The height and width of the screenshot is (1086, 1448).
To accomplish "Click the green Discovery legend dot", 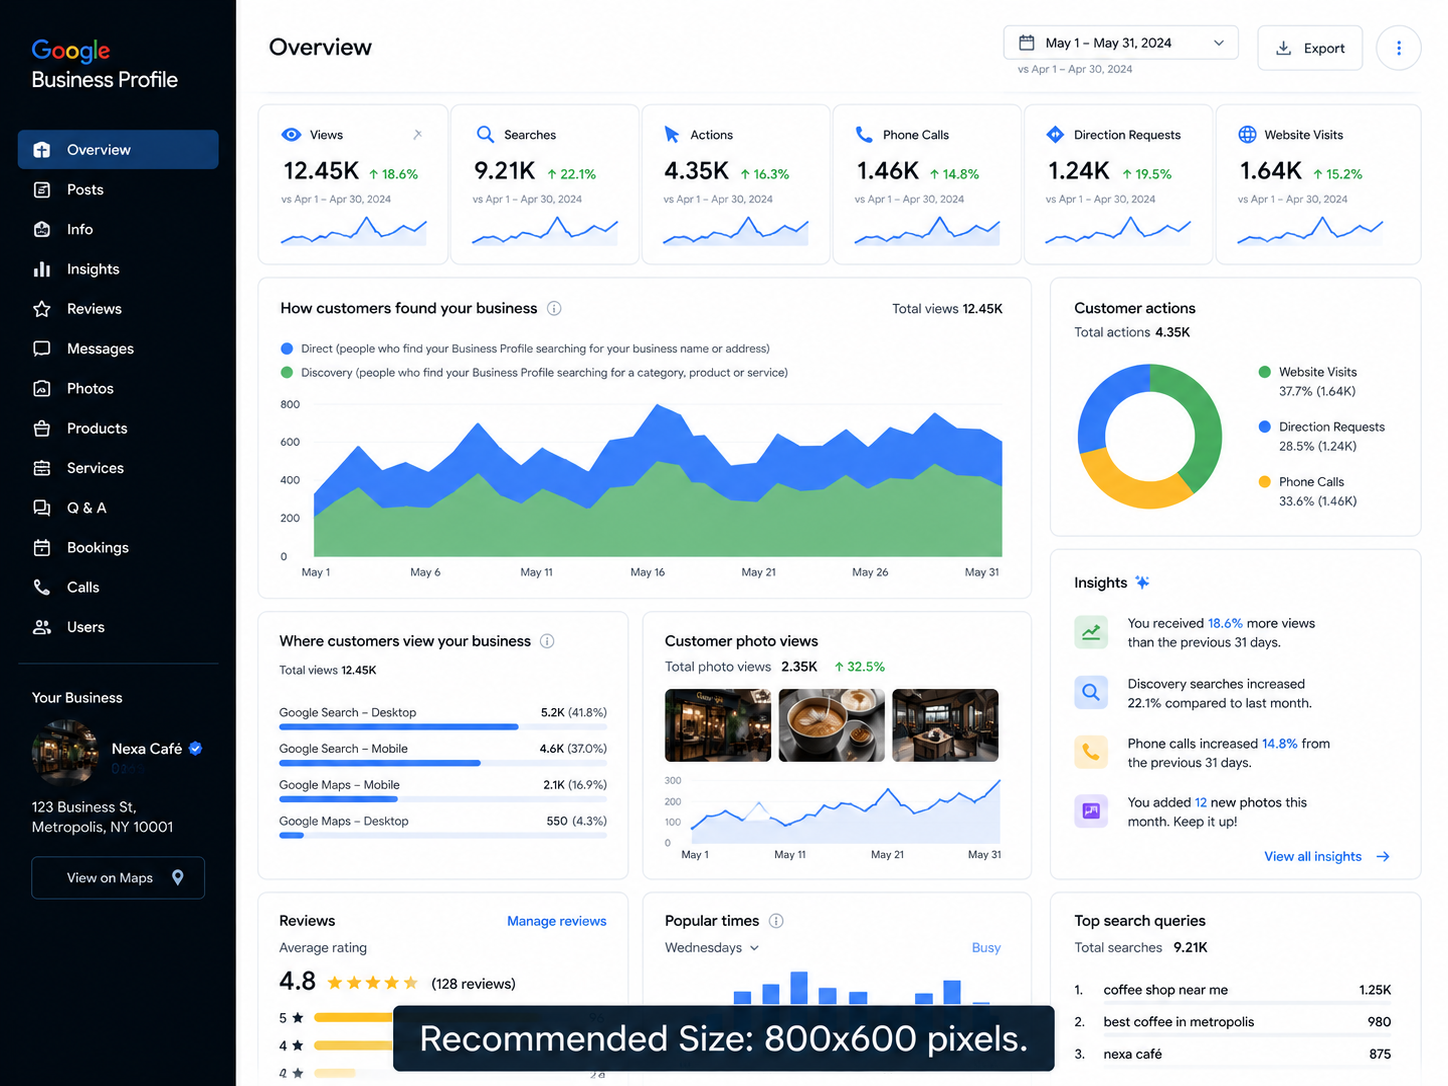I will click(x=287, y=372).
